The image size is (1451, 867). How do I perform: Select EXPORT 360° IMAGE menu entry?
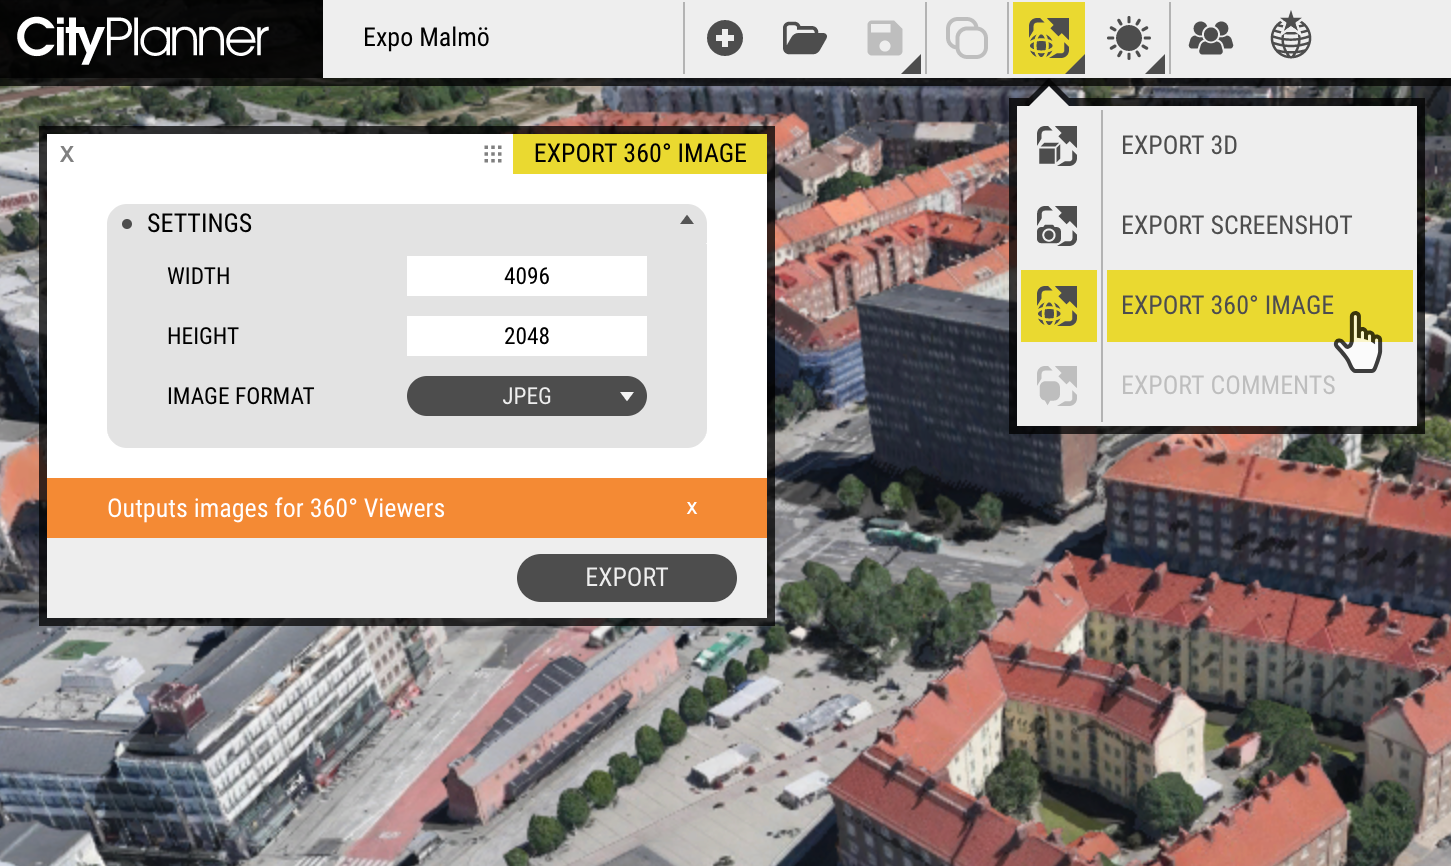click(1260, 306)
